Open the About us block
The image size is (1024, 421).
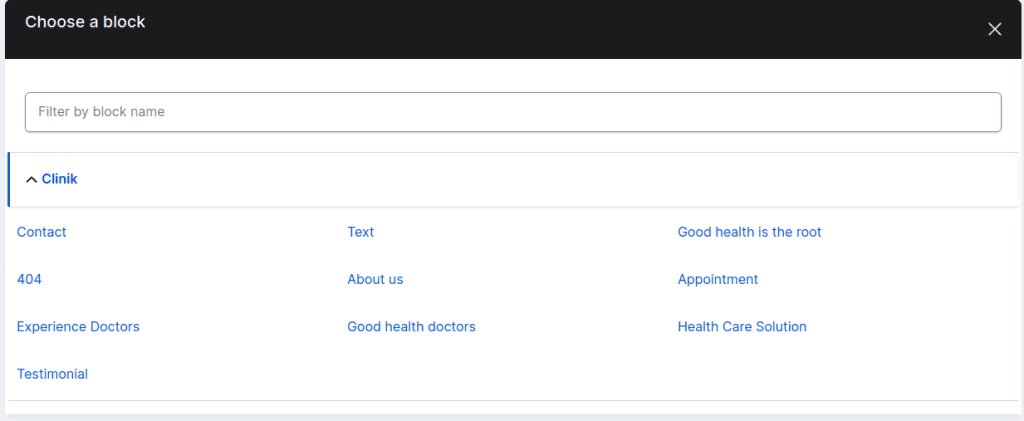pos(375,279)
